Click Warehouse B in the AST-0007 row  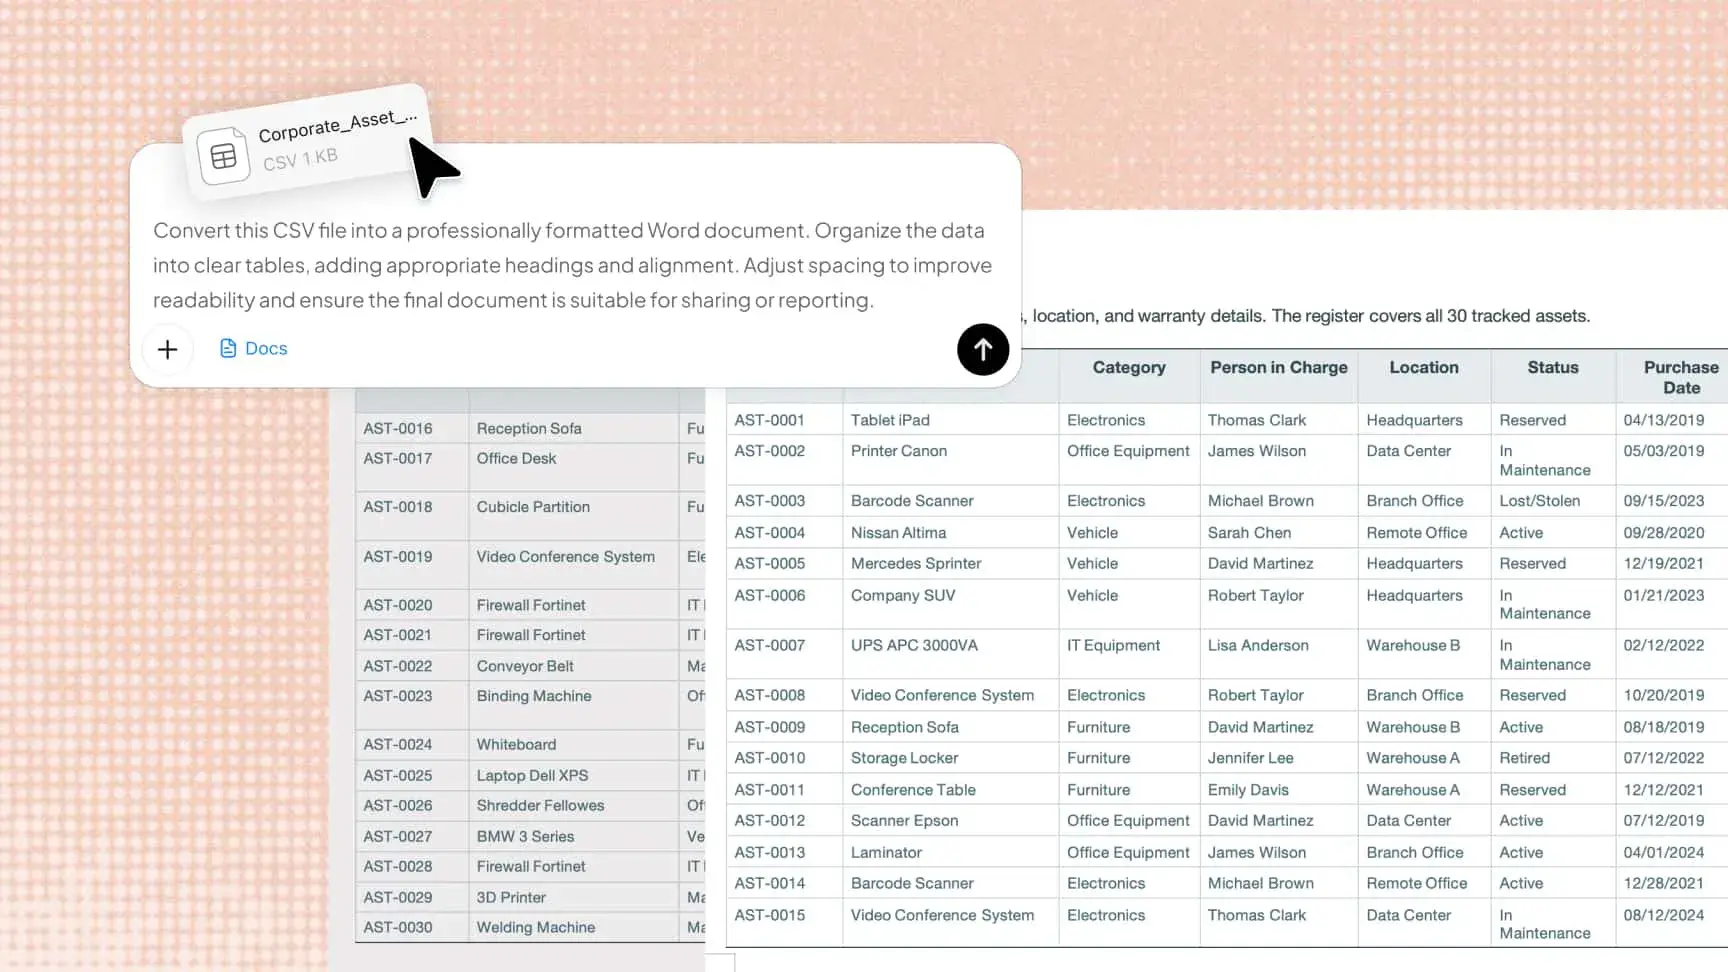(x=1413, y=646)
